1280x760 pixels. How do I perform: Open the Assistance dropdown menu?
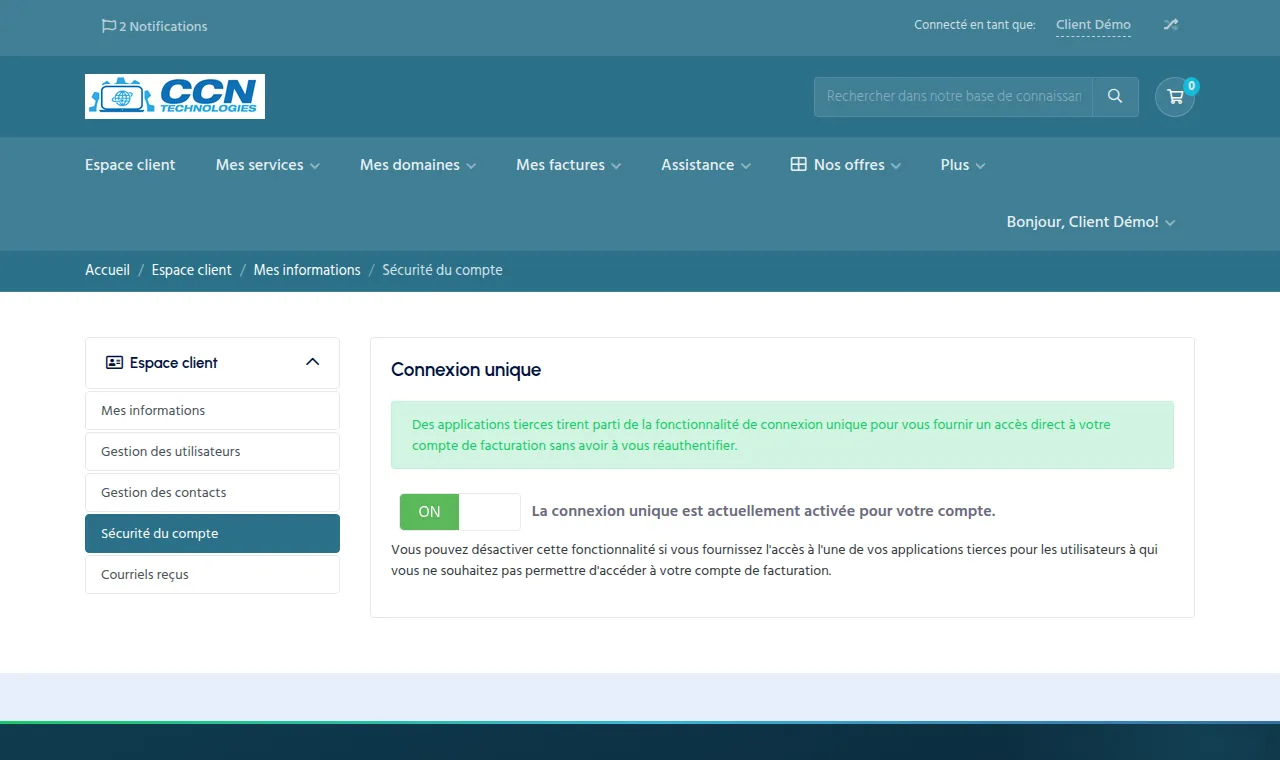click(x=706, y=165)
